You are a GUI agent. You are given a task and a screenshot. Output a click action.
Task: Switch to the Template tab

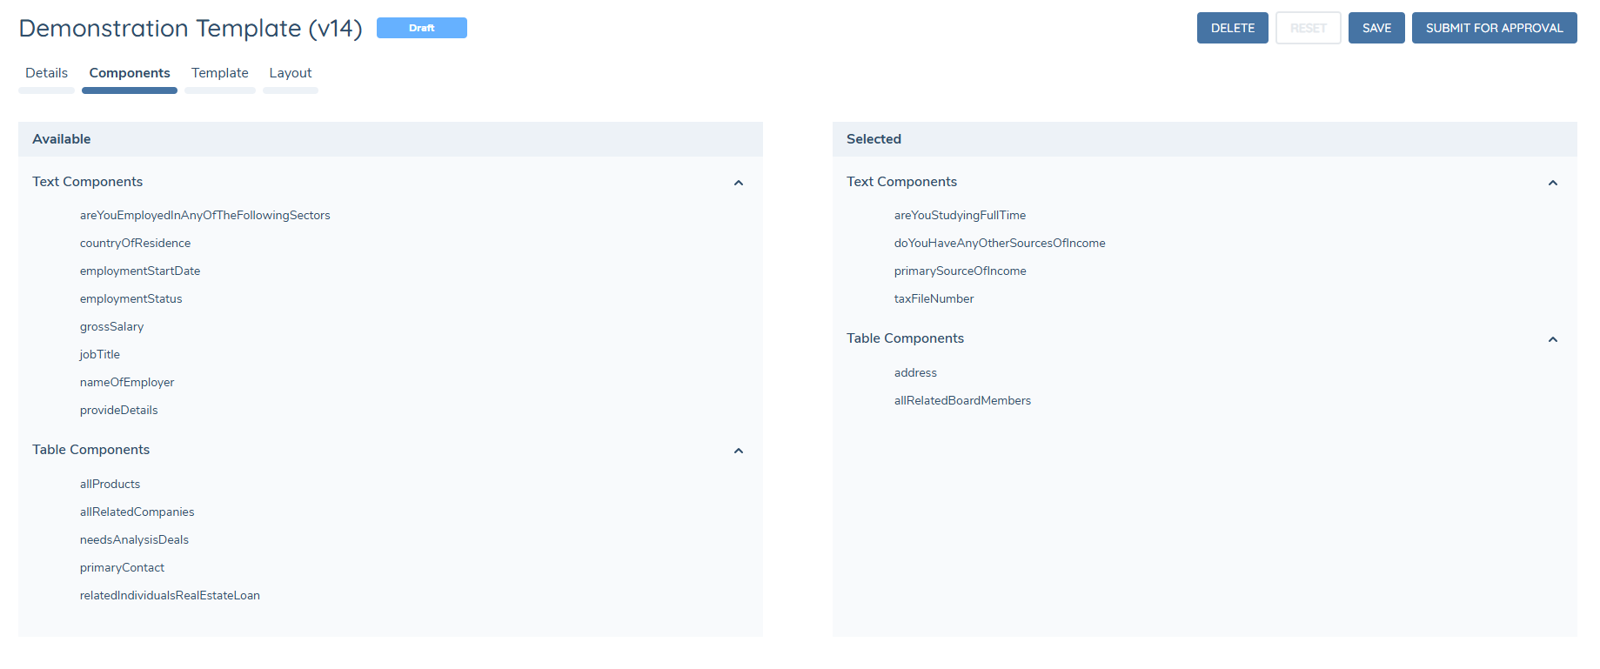(x=220, y=73)
